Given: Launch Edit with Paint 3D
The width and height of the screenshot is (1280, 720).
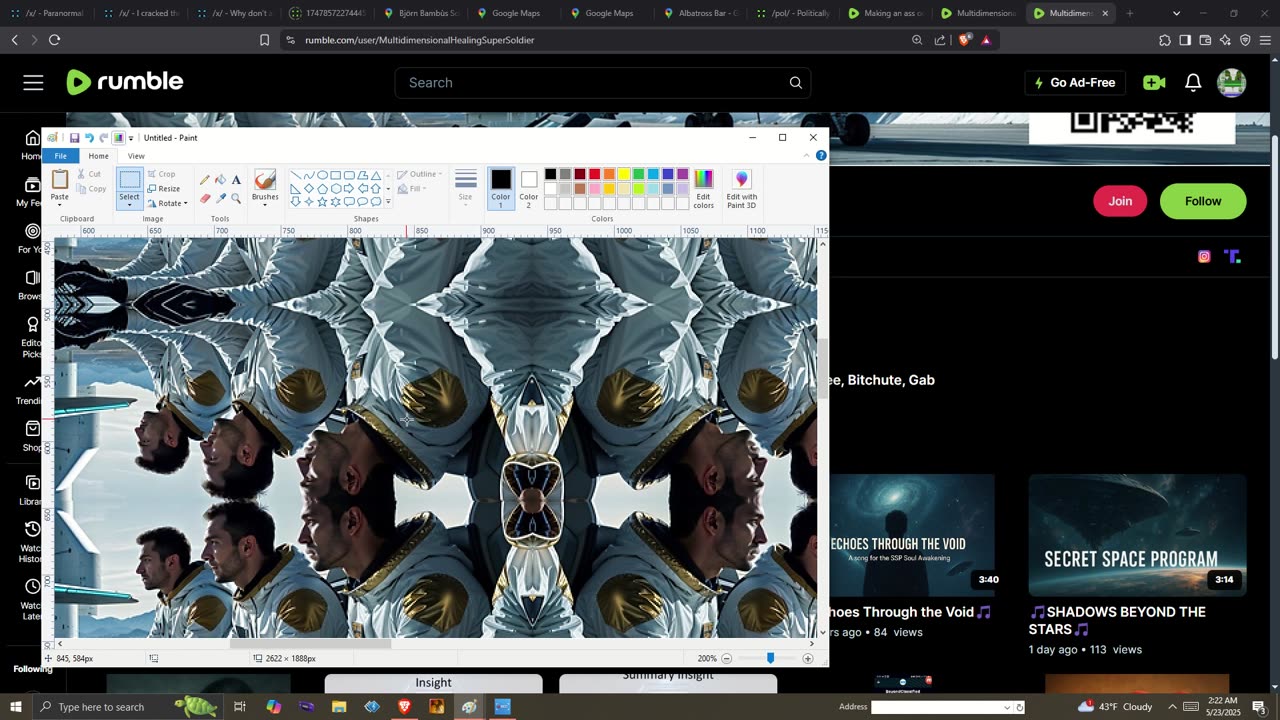Looking at the screenshot, I should (x=742, y=188).
